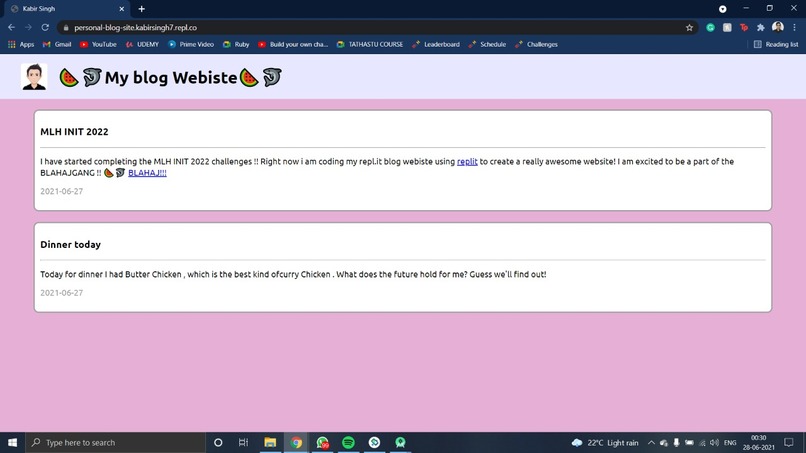The height and width of the screenshot is (453, 806).
Task: Click the 'MLH INIT 2022' post title
Action: pyautogui.click(x=74, y=132)
